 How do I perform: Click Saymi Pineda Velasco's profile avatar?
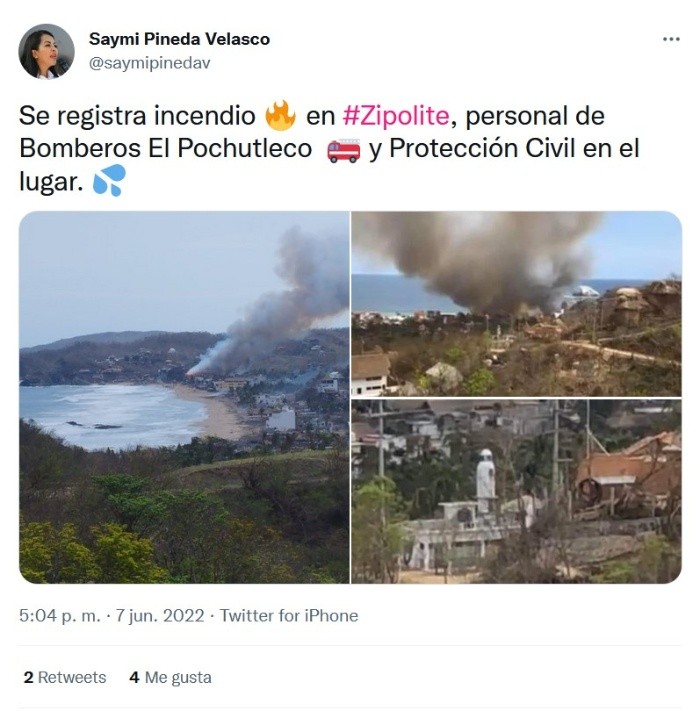pos(46,51)
